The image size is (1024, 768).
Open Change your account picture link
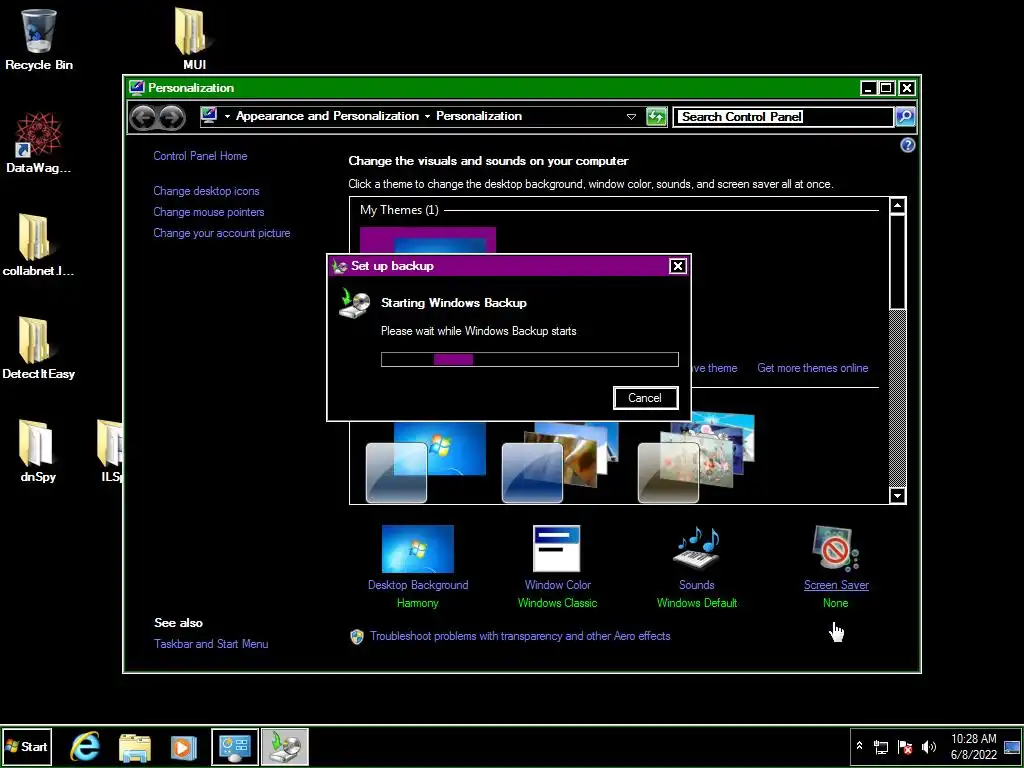click(x=221, y=232)
